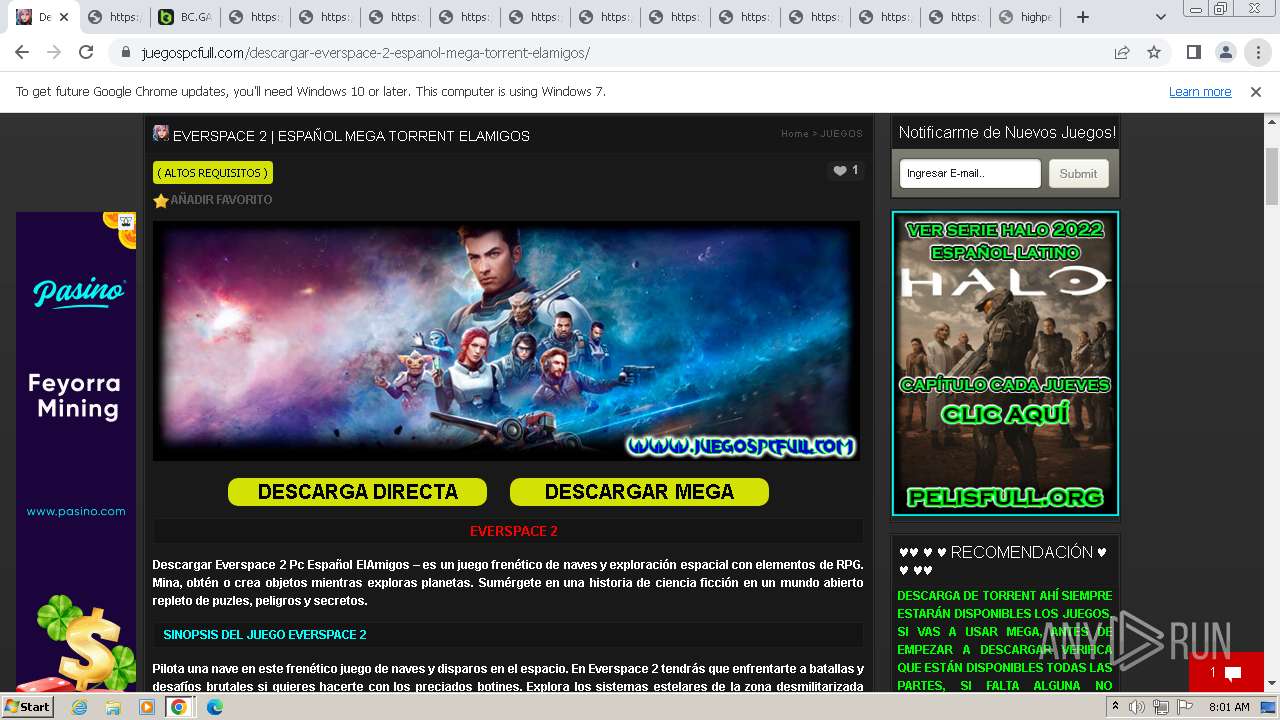Show hidden system tray icons

1115,707
